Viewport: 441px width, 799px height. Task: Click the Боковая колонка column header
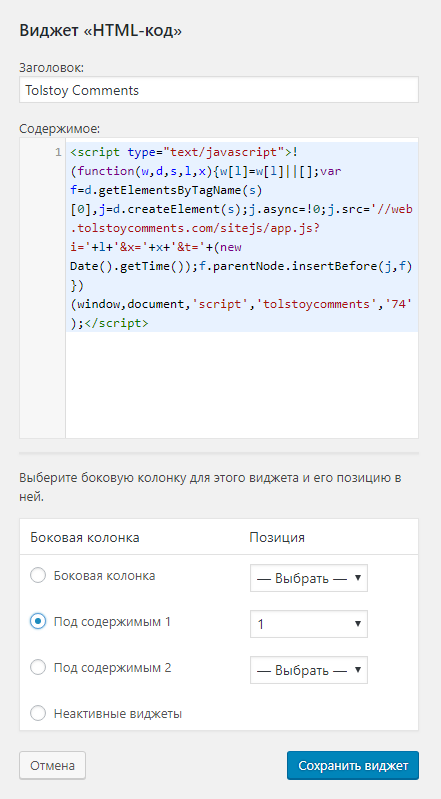click(85, 537)
